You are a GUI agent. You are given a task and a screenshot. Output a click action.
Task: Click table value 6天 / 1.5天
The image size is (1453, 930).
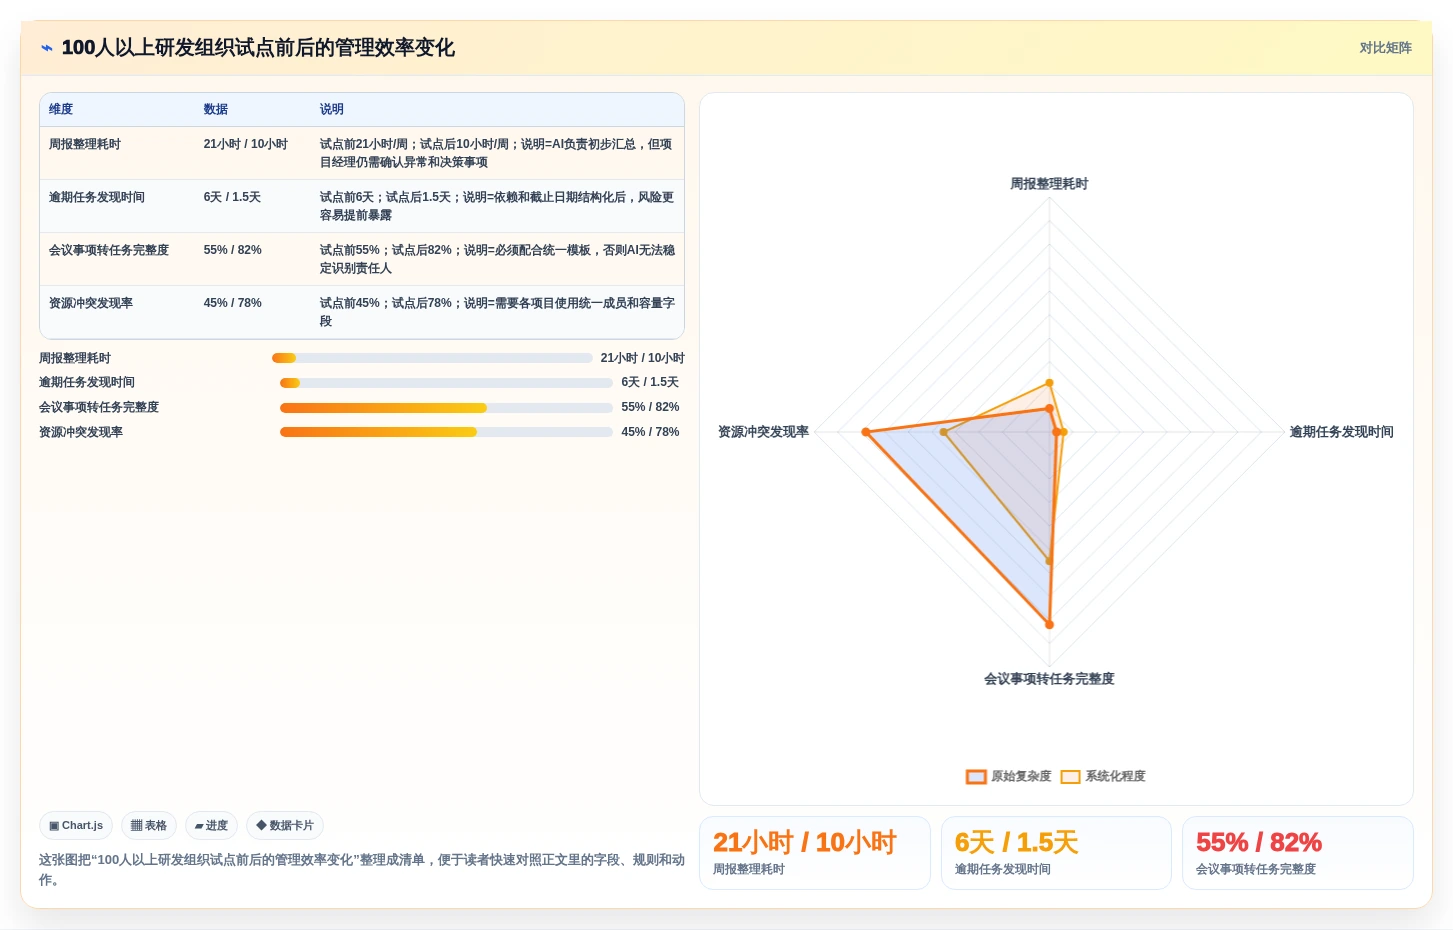[x=232, y=198]
